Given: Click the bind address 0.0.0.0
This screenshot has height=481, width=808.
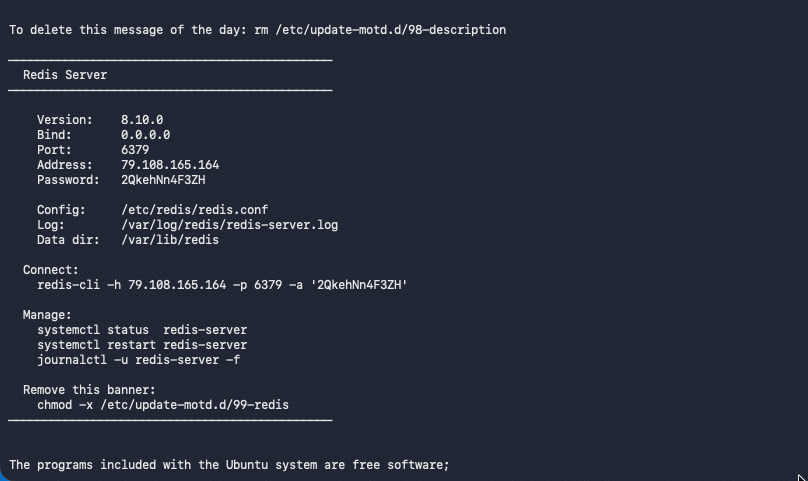Looking at the screenshot, I should coord(145,135).
